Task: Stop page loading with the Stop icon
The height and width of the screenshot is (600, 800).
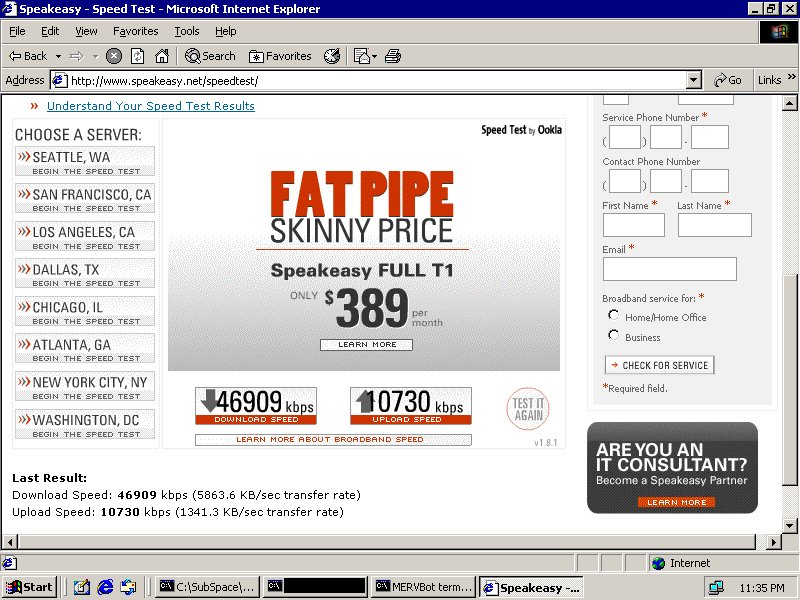Action: click(114, 56)
